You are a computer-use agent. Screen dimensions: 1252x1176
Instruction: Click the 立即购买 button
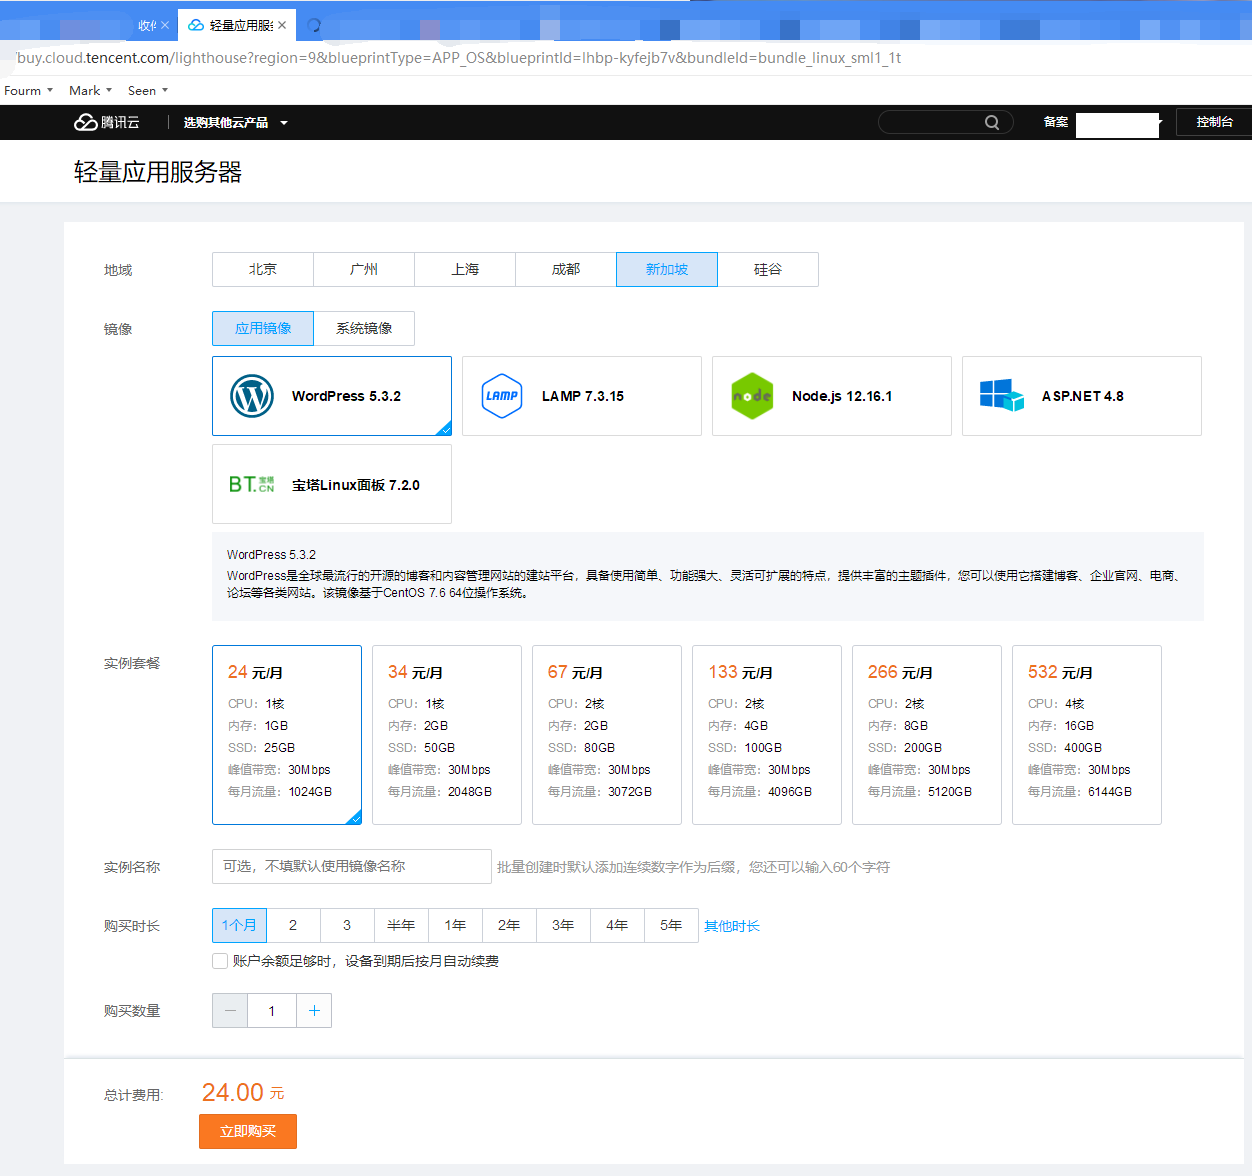coord(248,1131)
